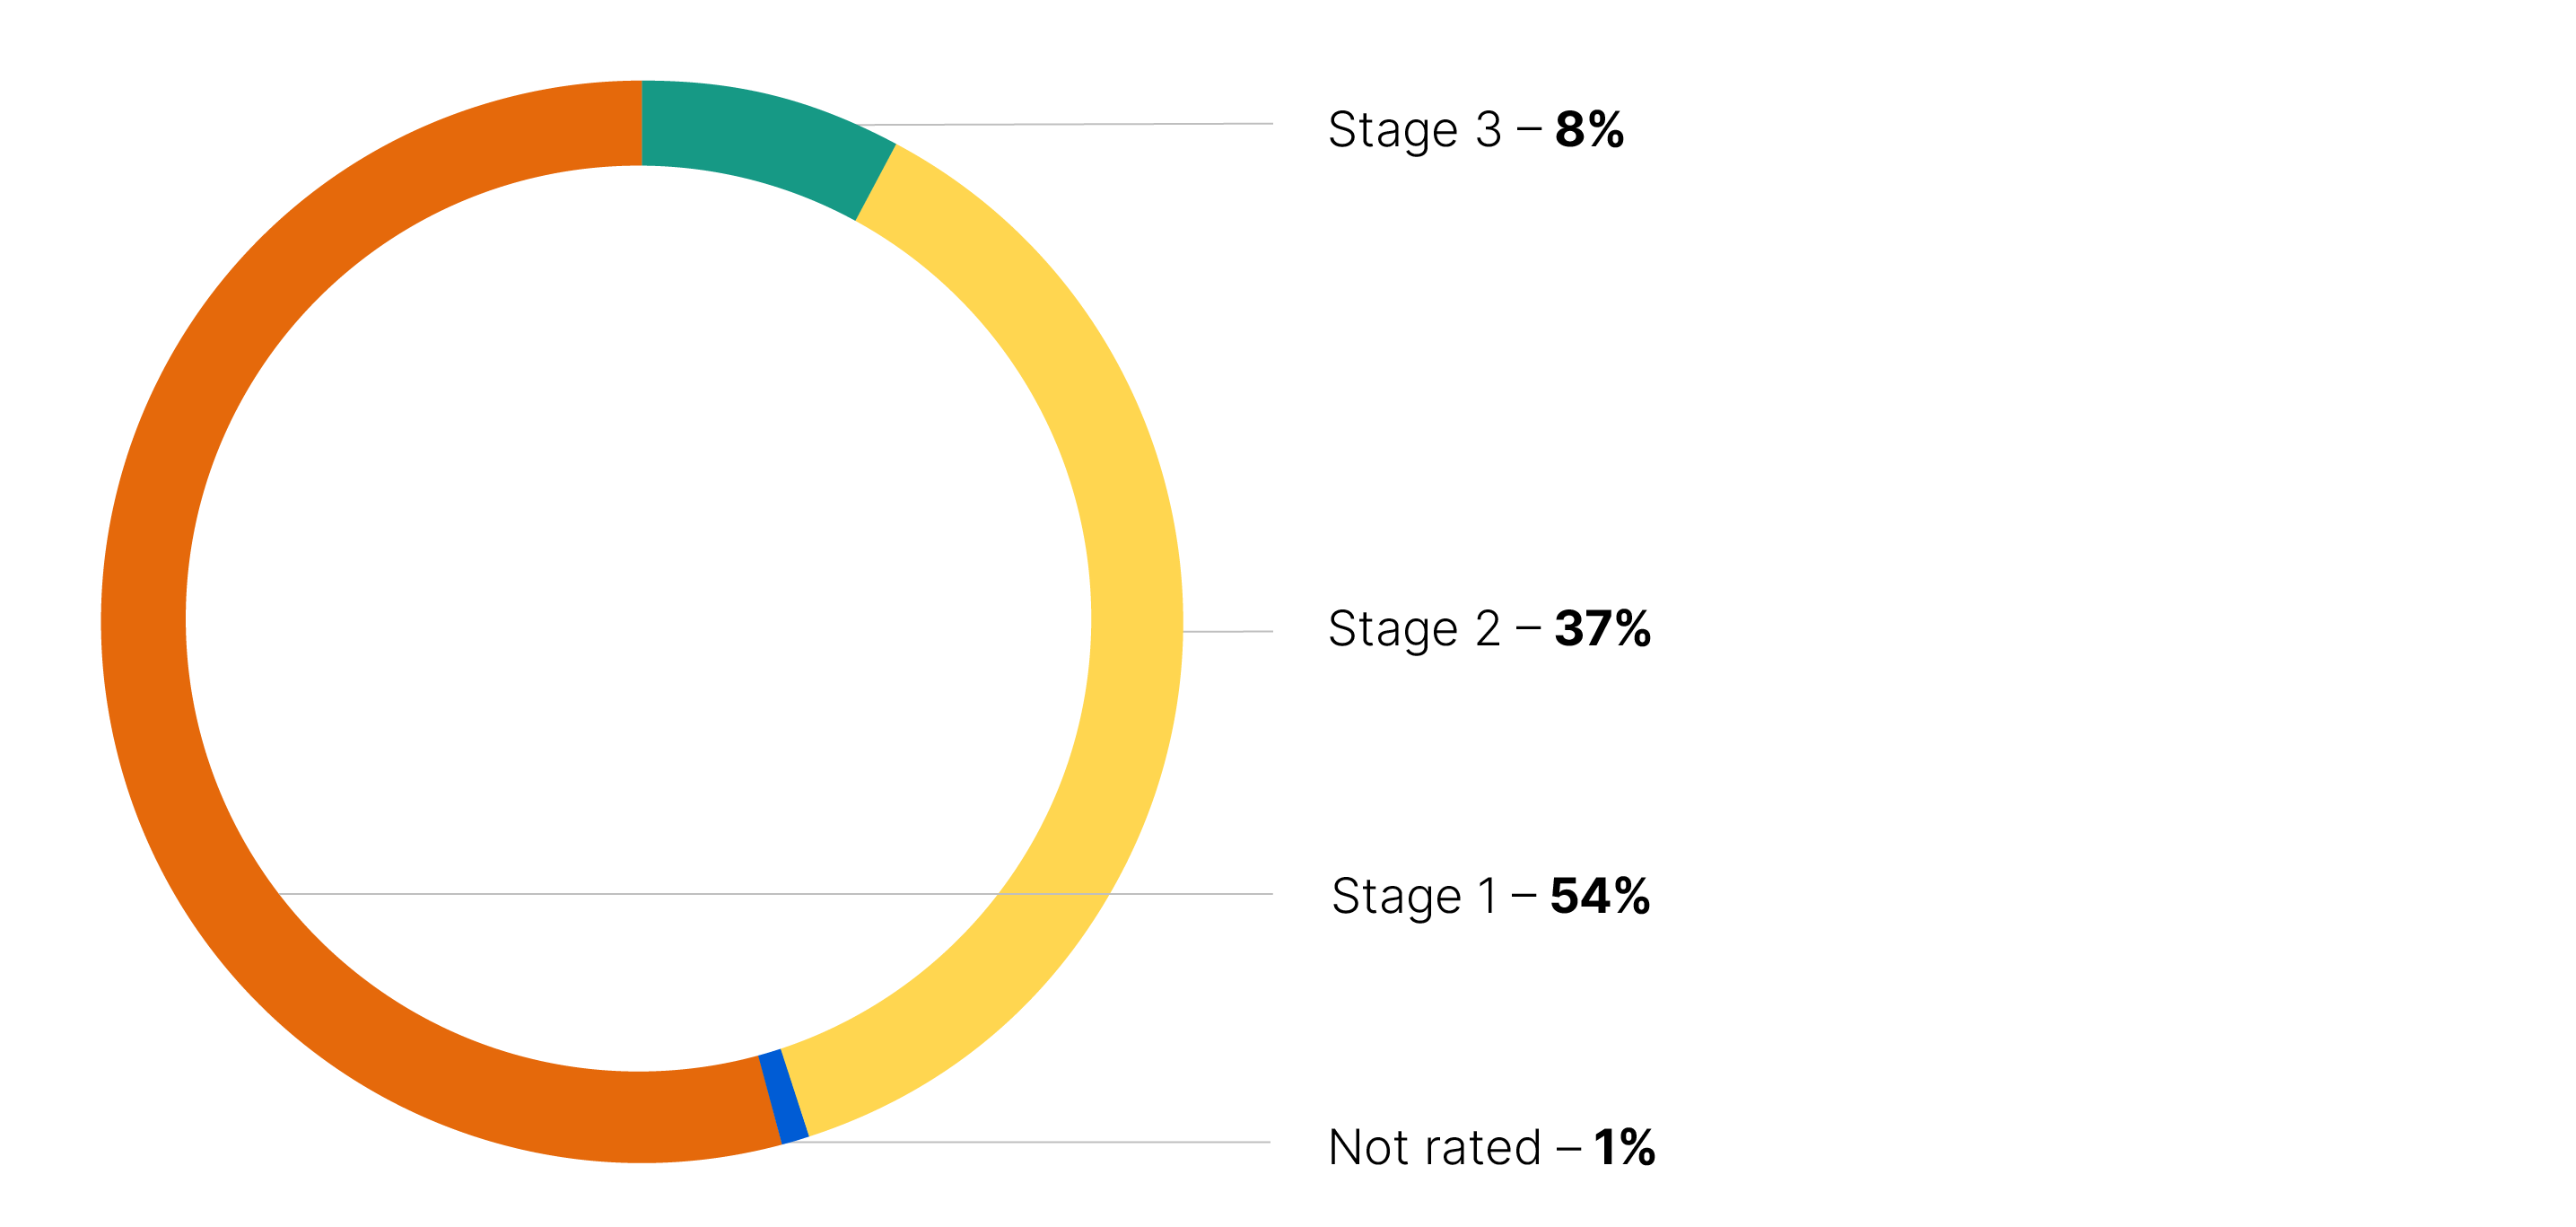The width and height of the screenshot is (2576, 1227).
Task: Click the 'Not rated' label text
Action: [x=1434, y=1147]
